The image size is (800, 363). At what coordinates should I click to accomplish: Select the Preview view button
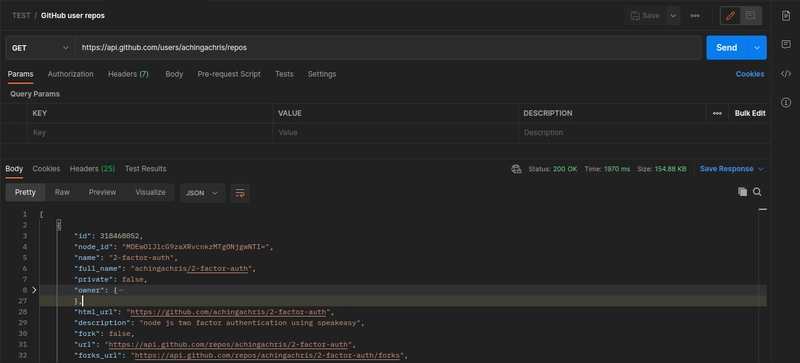pyautogui.click(x=103, y=192)
